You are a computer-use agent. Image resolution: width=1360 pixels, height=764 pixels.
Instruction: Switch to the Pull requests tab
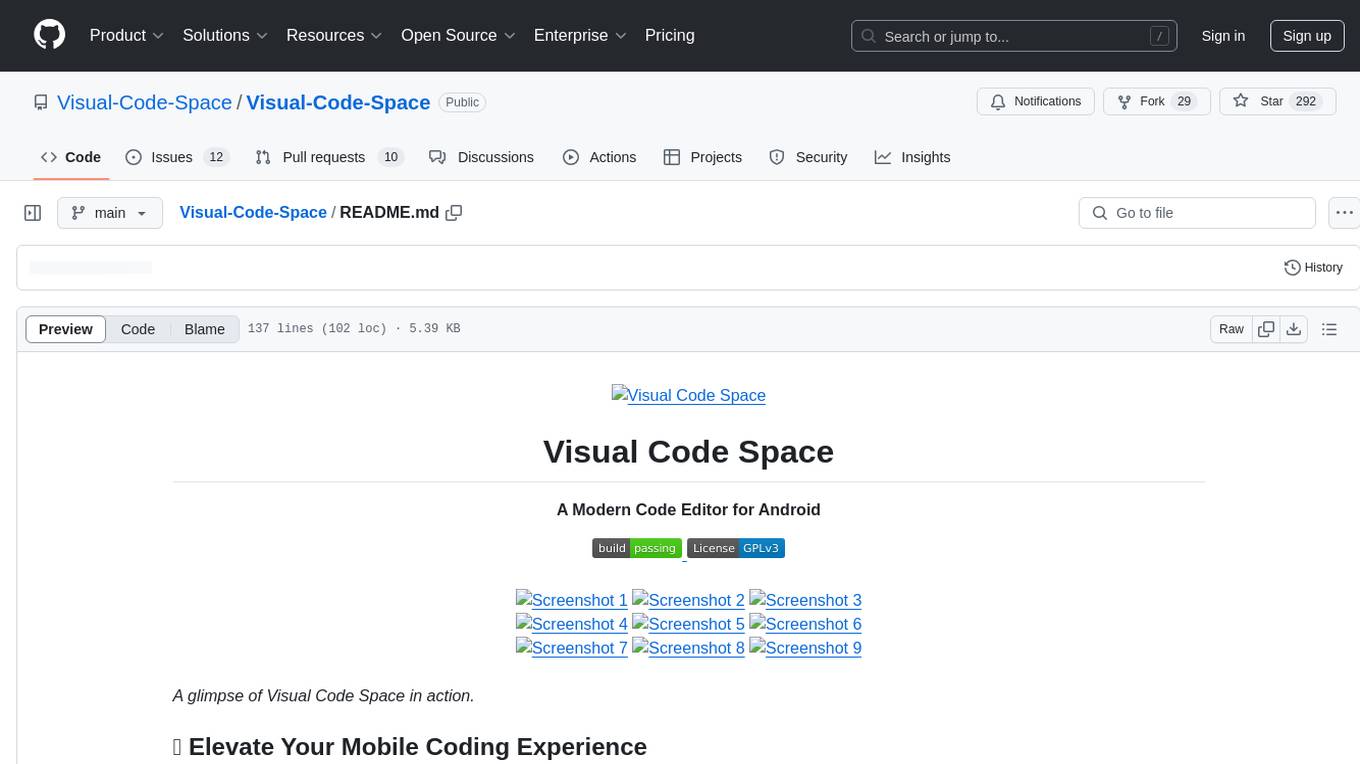[328, 157]
